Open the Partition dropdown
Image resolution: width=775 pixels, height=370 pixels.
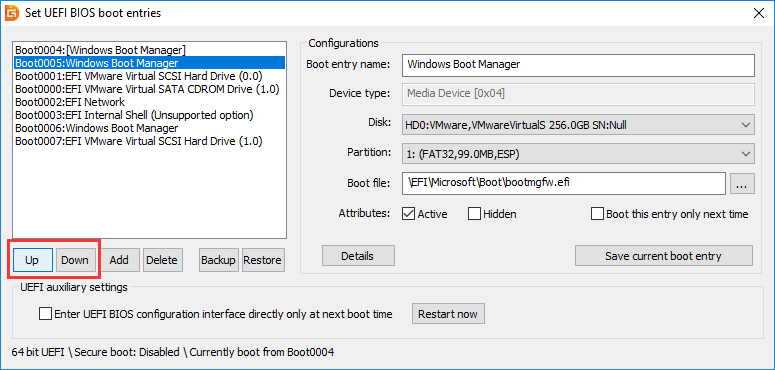[x=578, y=154]
